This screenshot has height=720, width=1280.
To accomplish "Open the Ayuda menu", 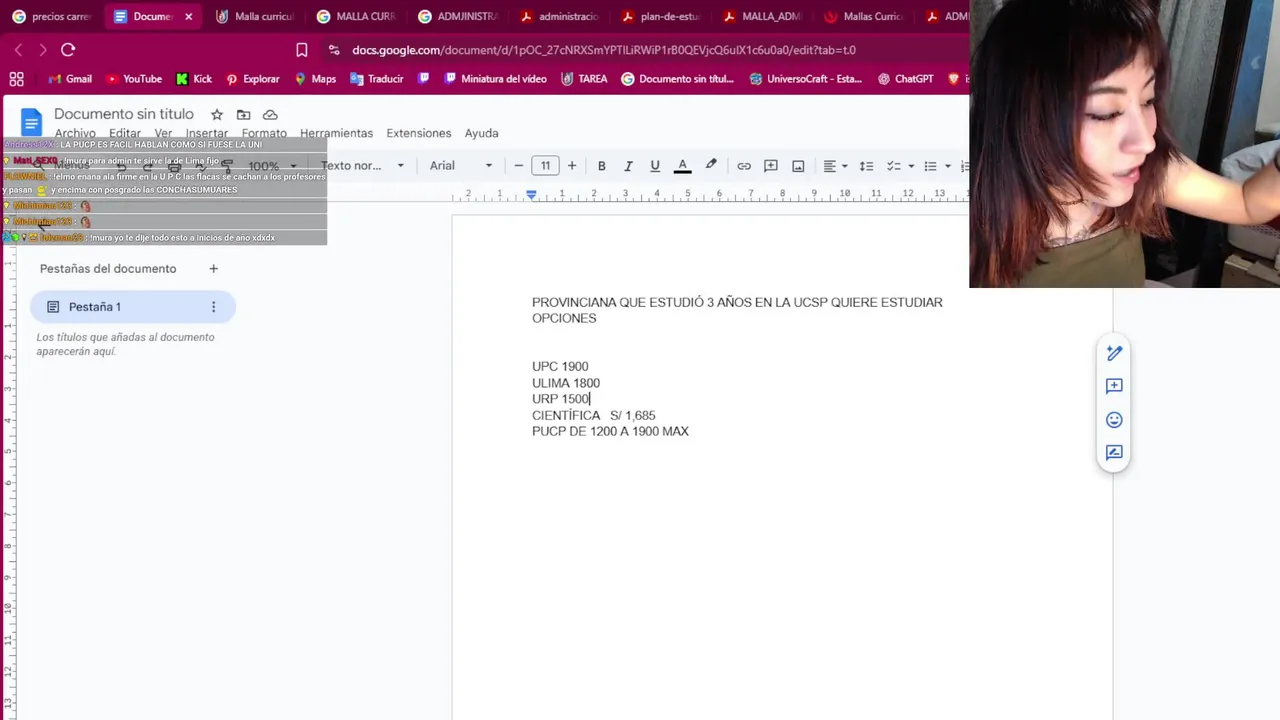I will [x=481, y=133].
